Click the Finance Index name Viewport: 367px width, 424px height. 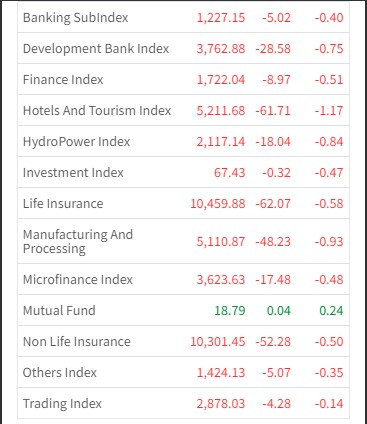click(63, 80)
